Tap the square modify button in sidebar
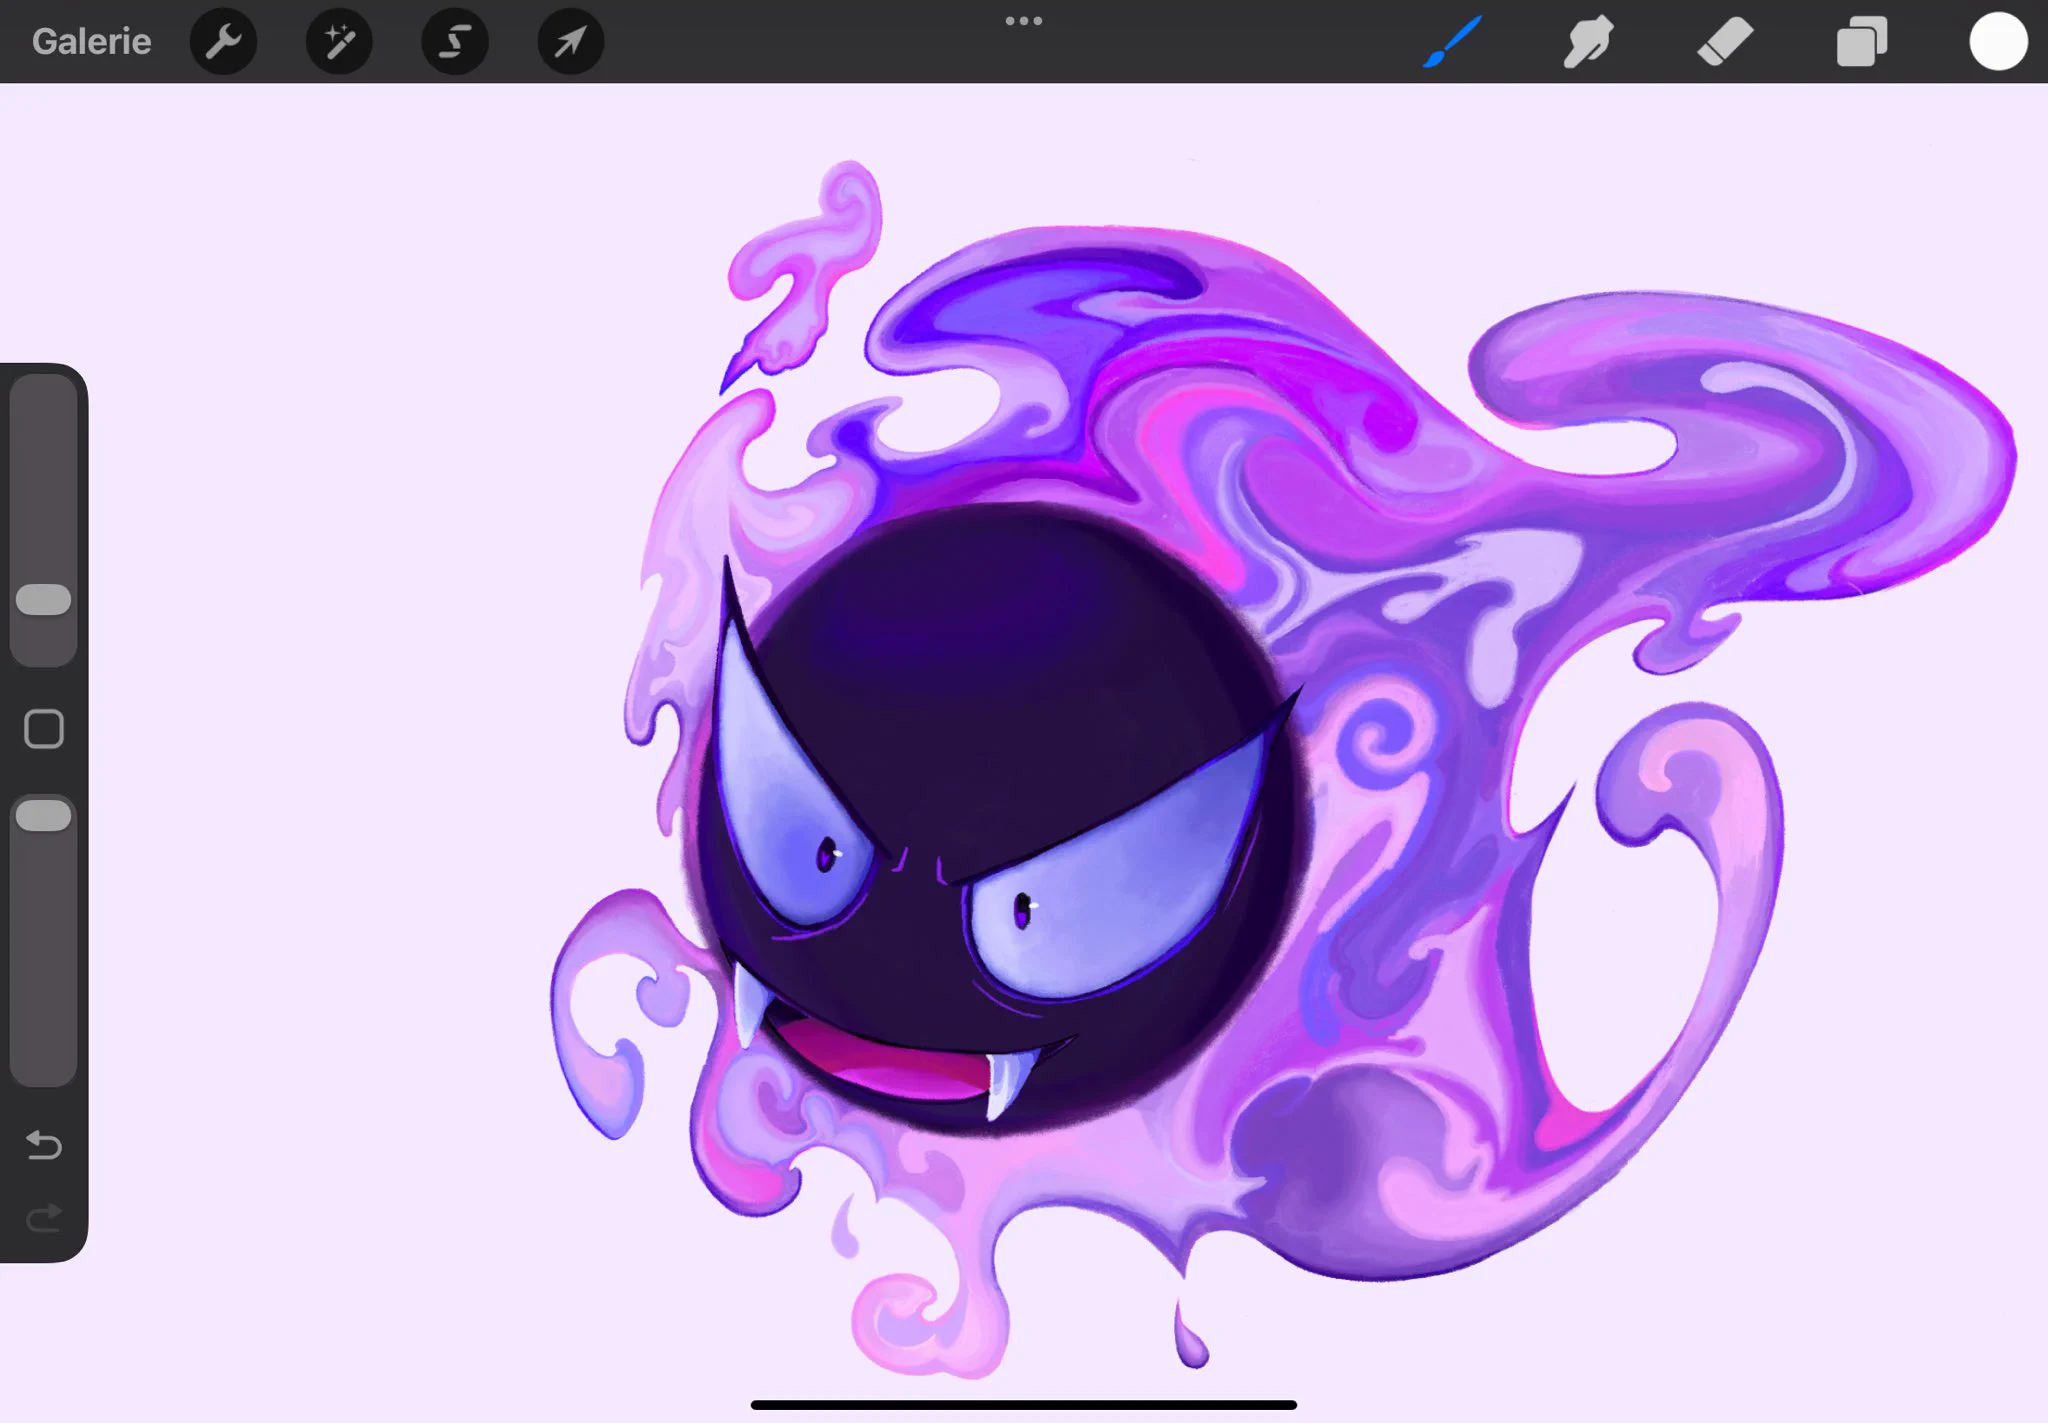The image size is (2048, 1423). tap(44, 729)
